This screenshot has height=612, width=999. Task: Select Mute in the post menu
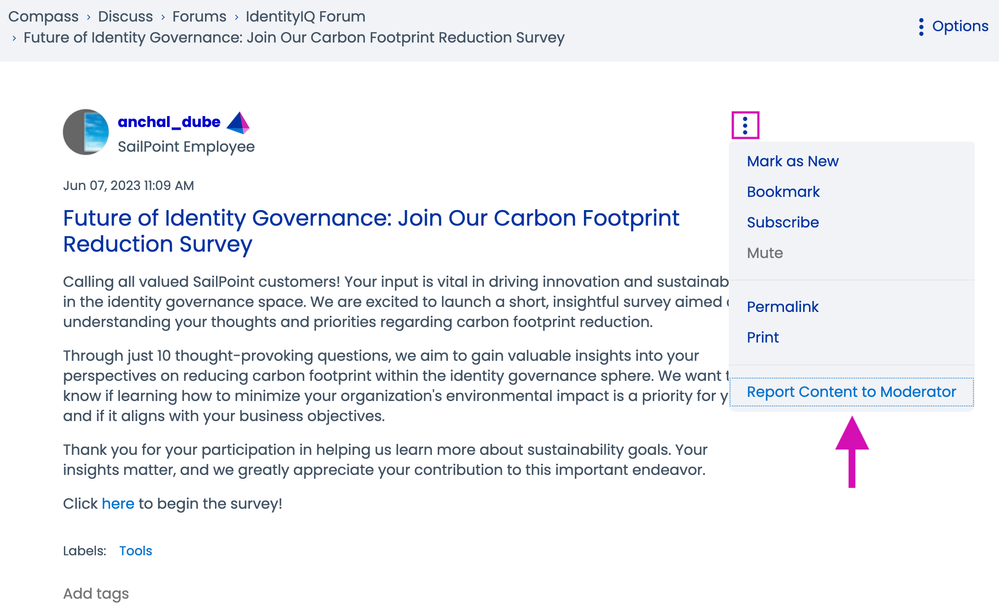(764, 253)
